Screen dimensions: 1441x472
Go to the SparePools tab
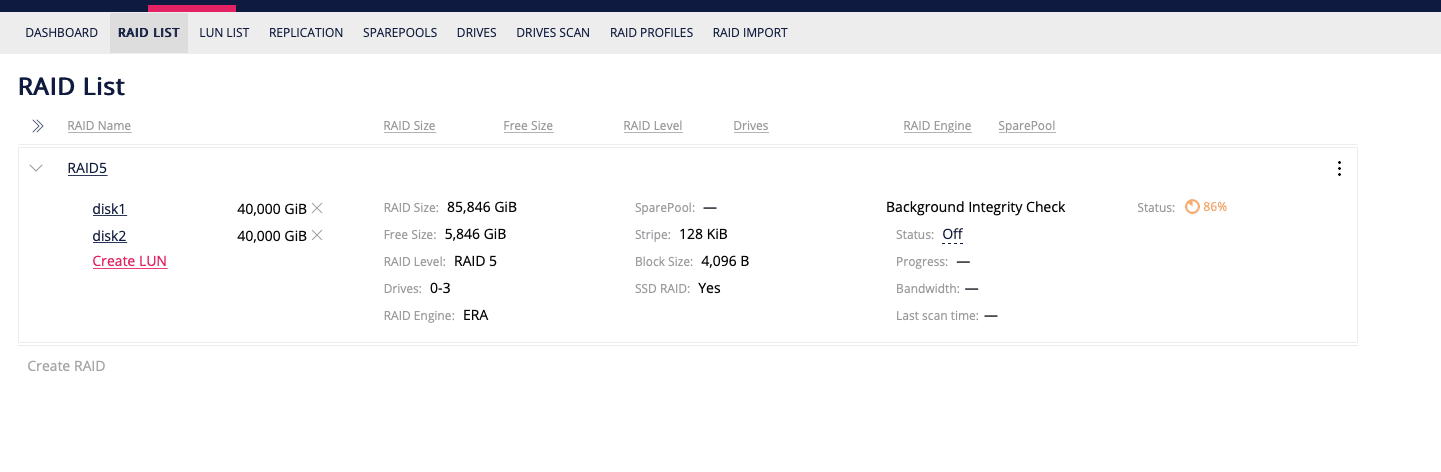click(400, 33)
